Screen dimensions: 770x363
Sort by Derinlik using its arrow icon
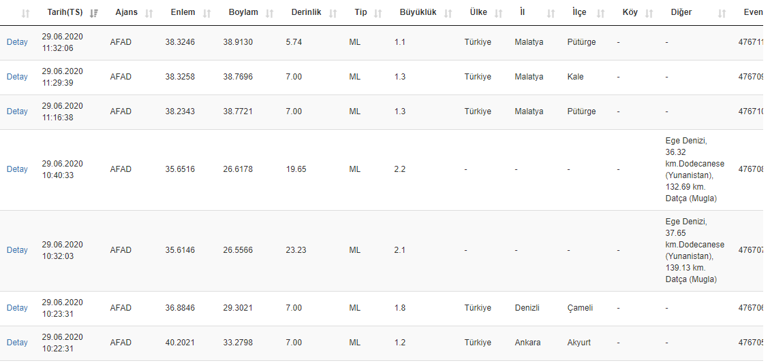[x=333, y=13]
